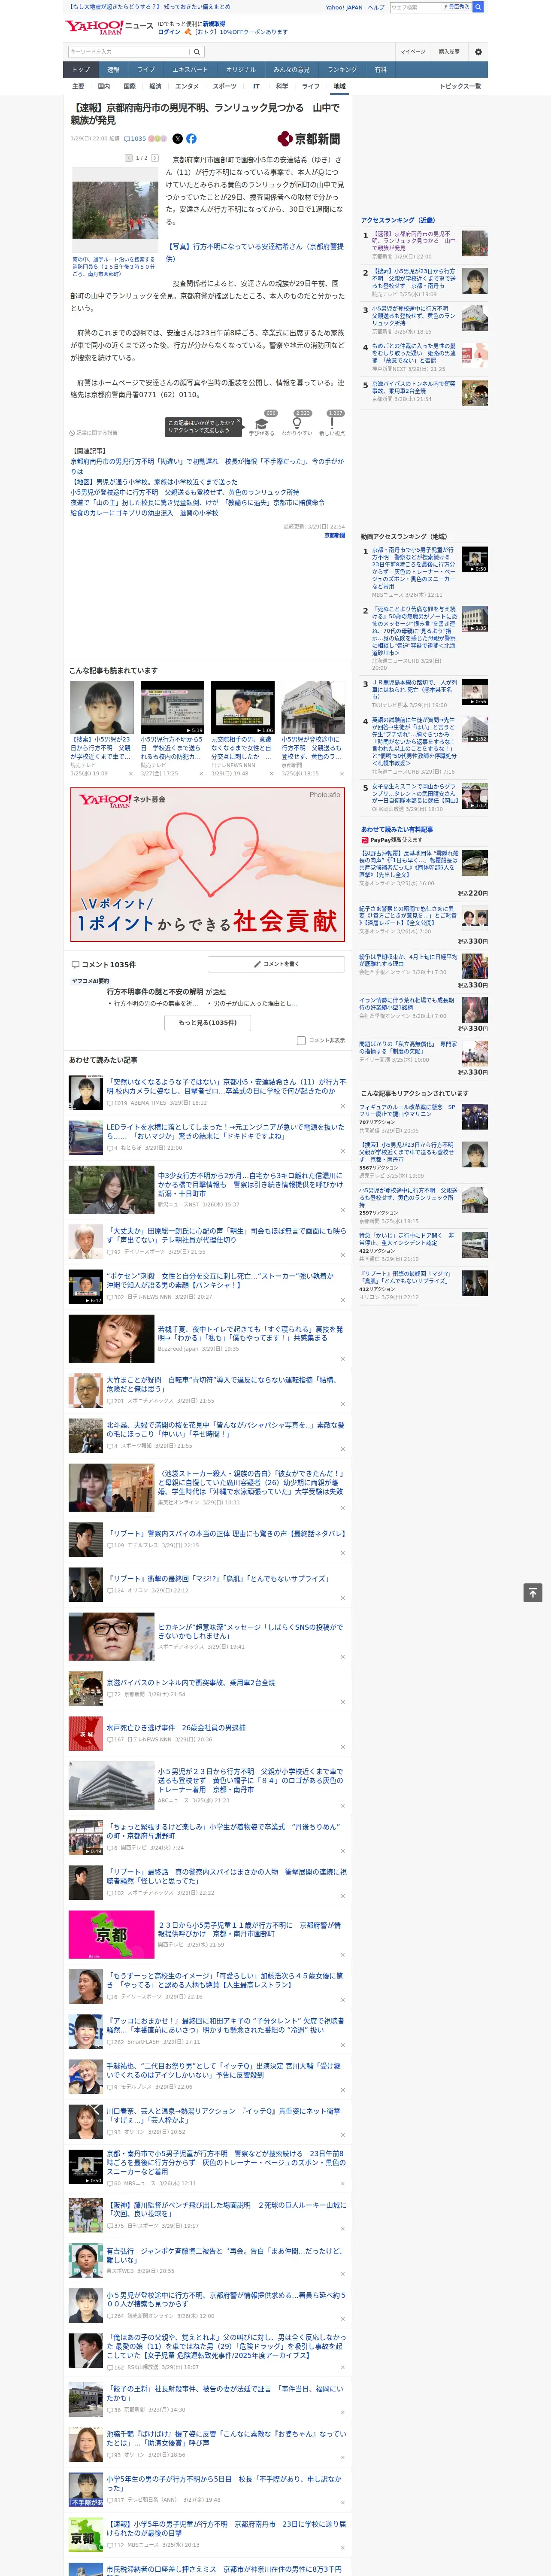Open the JR鹿児島本線の踏切 video

(x=474, y=692)
